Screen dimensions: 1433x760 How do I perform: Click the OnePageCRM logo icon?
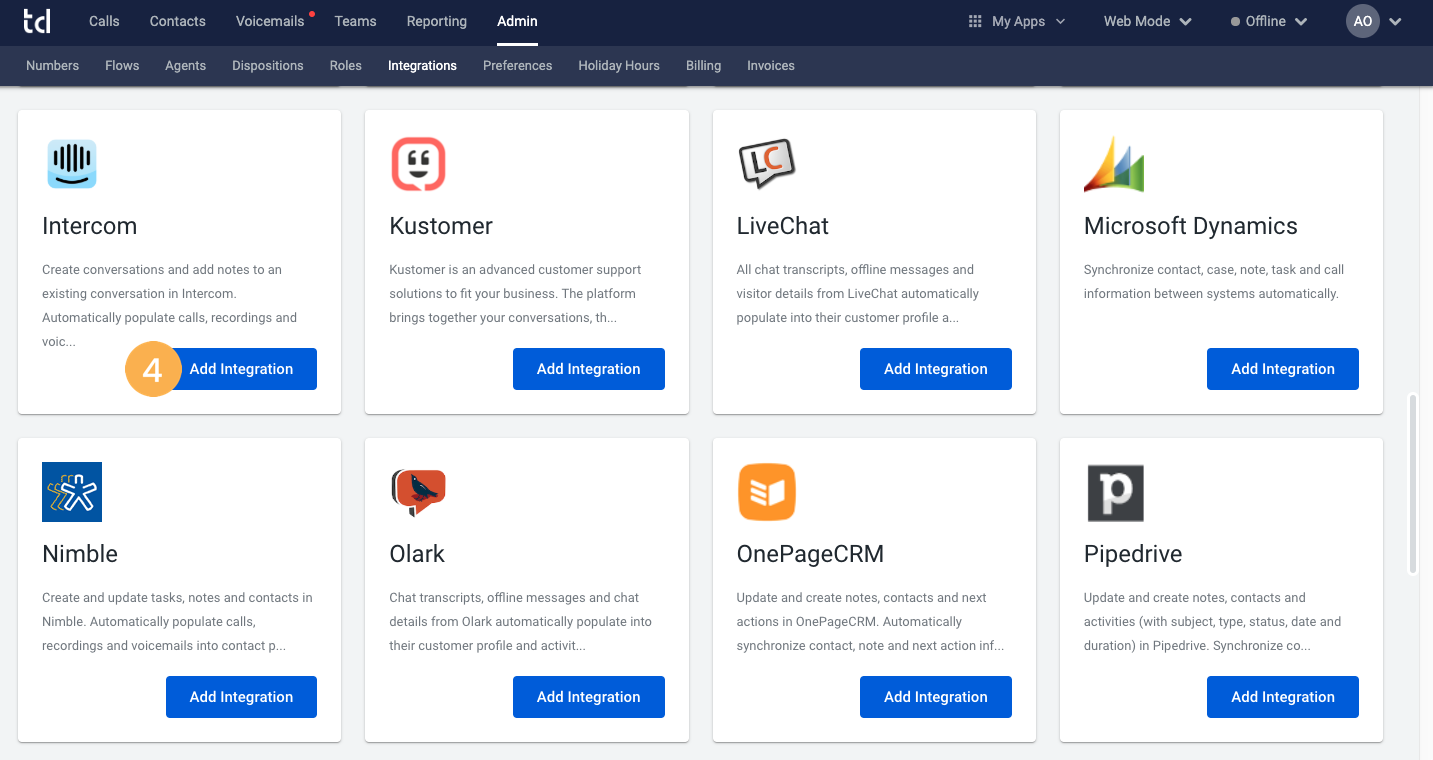coord(766,492)
